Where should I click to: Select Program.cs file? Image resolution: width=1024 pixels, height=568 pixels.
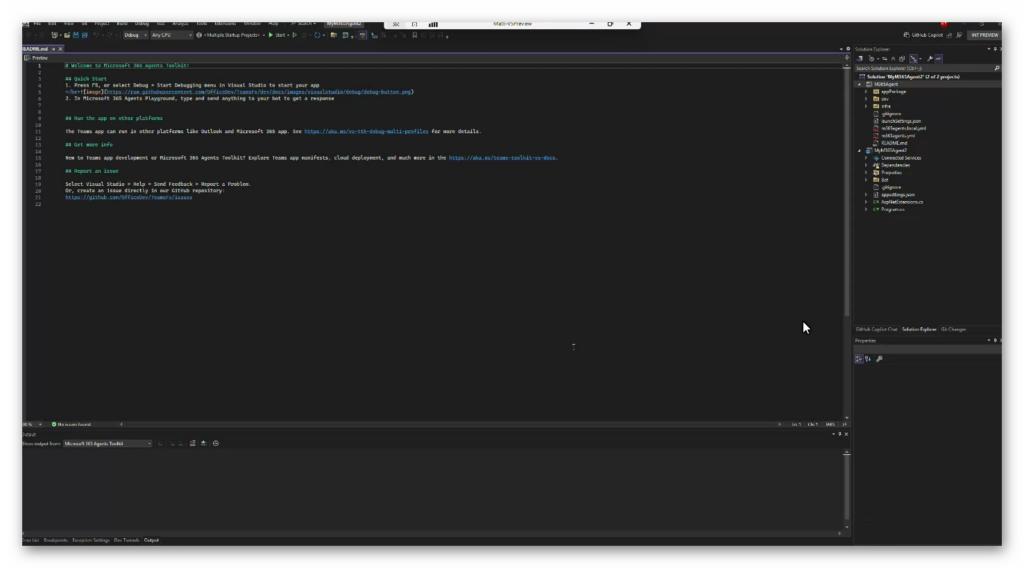[x=892, y=210]
